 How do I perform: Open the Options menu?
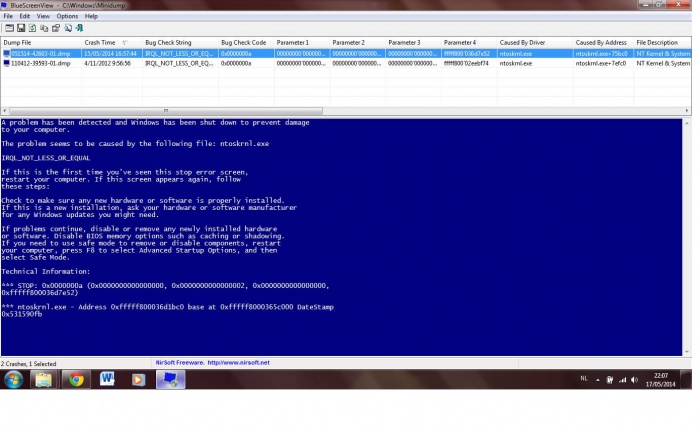(67, 16)
